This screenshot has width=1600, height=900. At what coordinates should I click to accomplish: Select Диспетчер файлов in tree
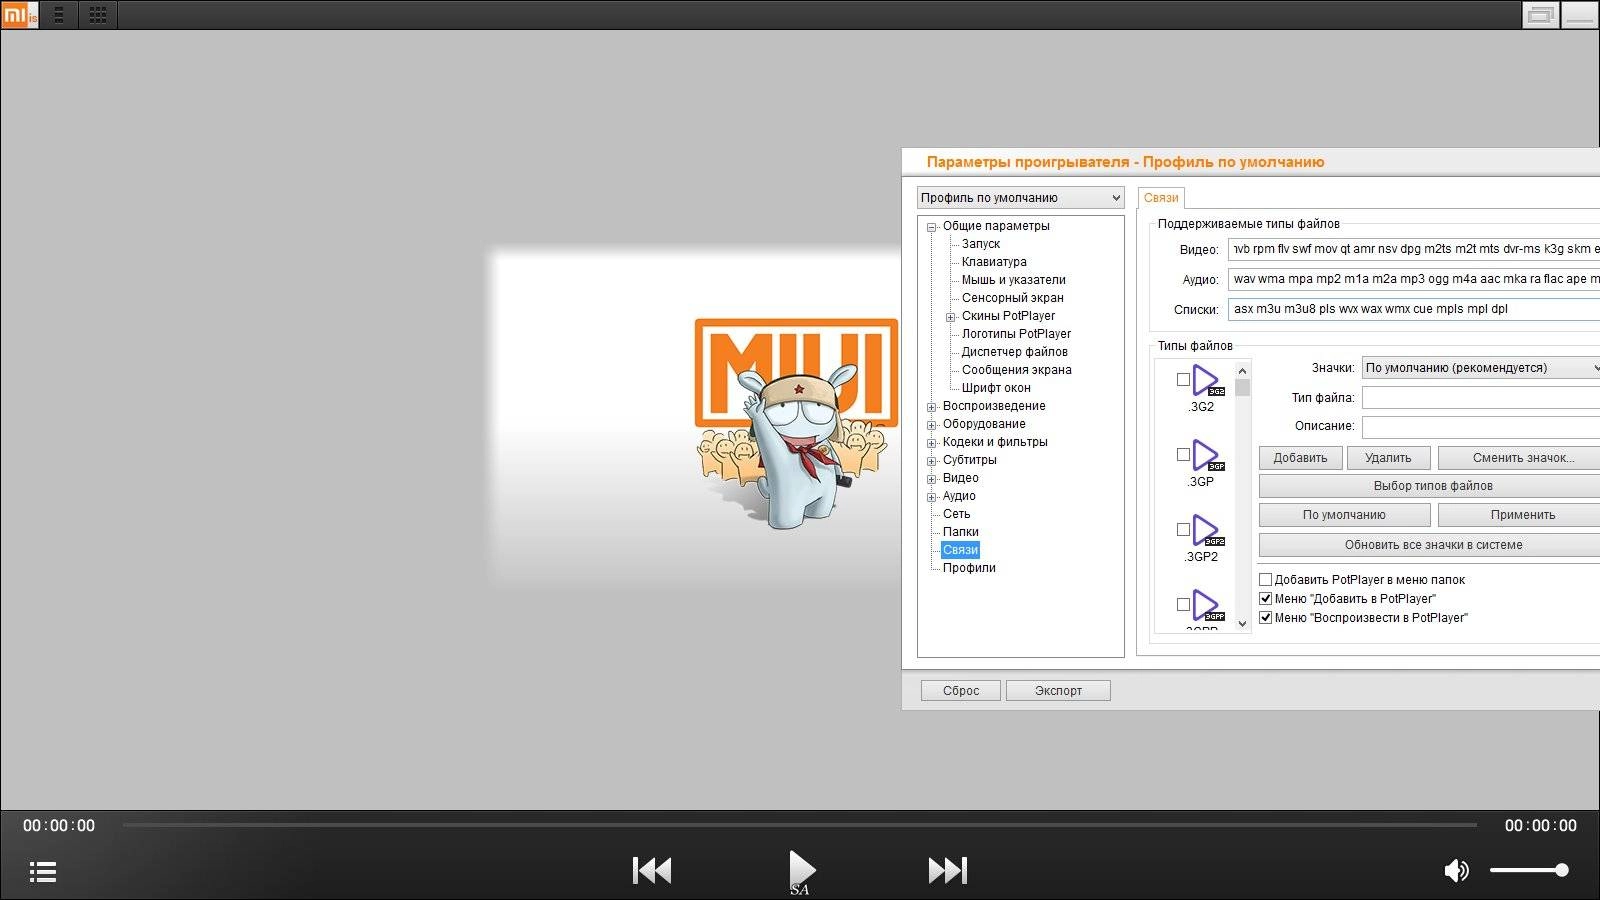tap(1015, 352)
